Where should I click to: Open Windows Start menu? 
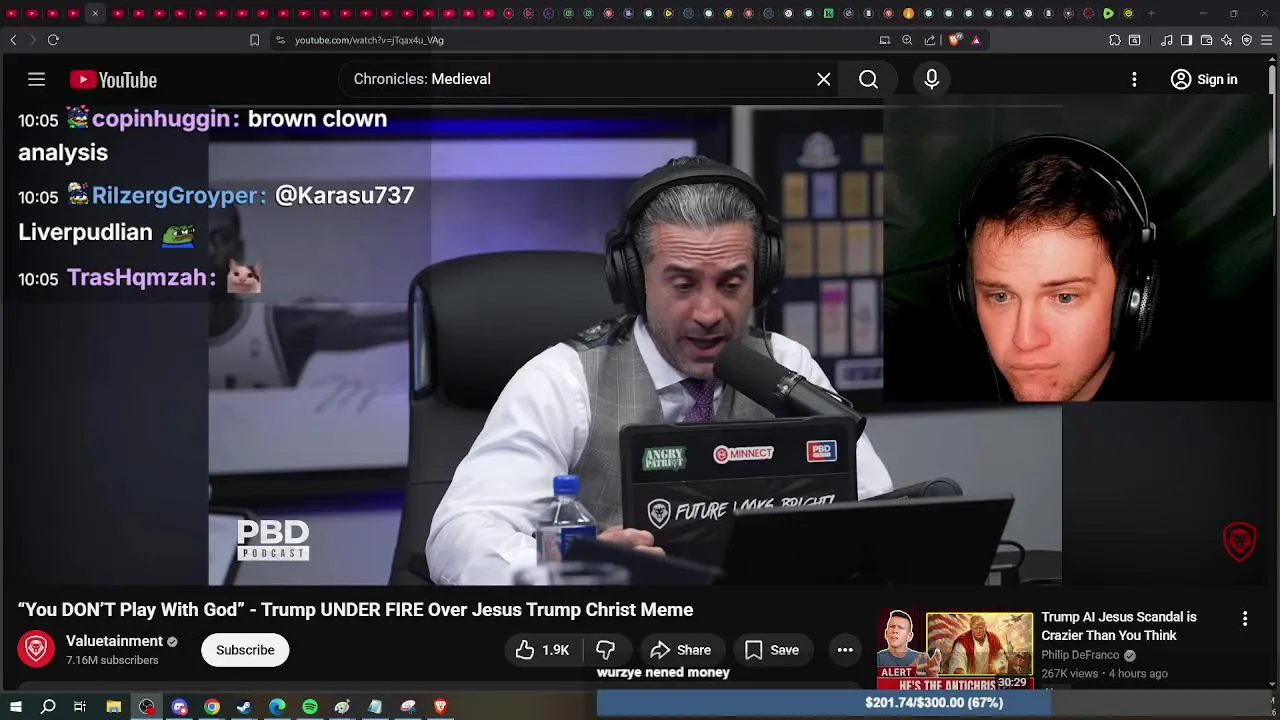pos(15,707)
